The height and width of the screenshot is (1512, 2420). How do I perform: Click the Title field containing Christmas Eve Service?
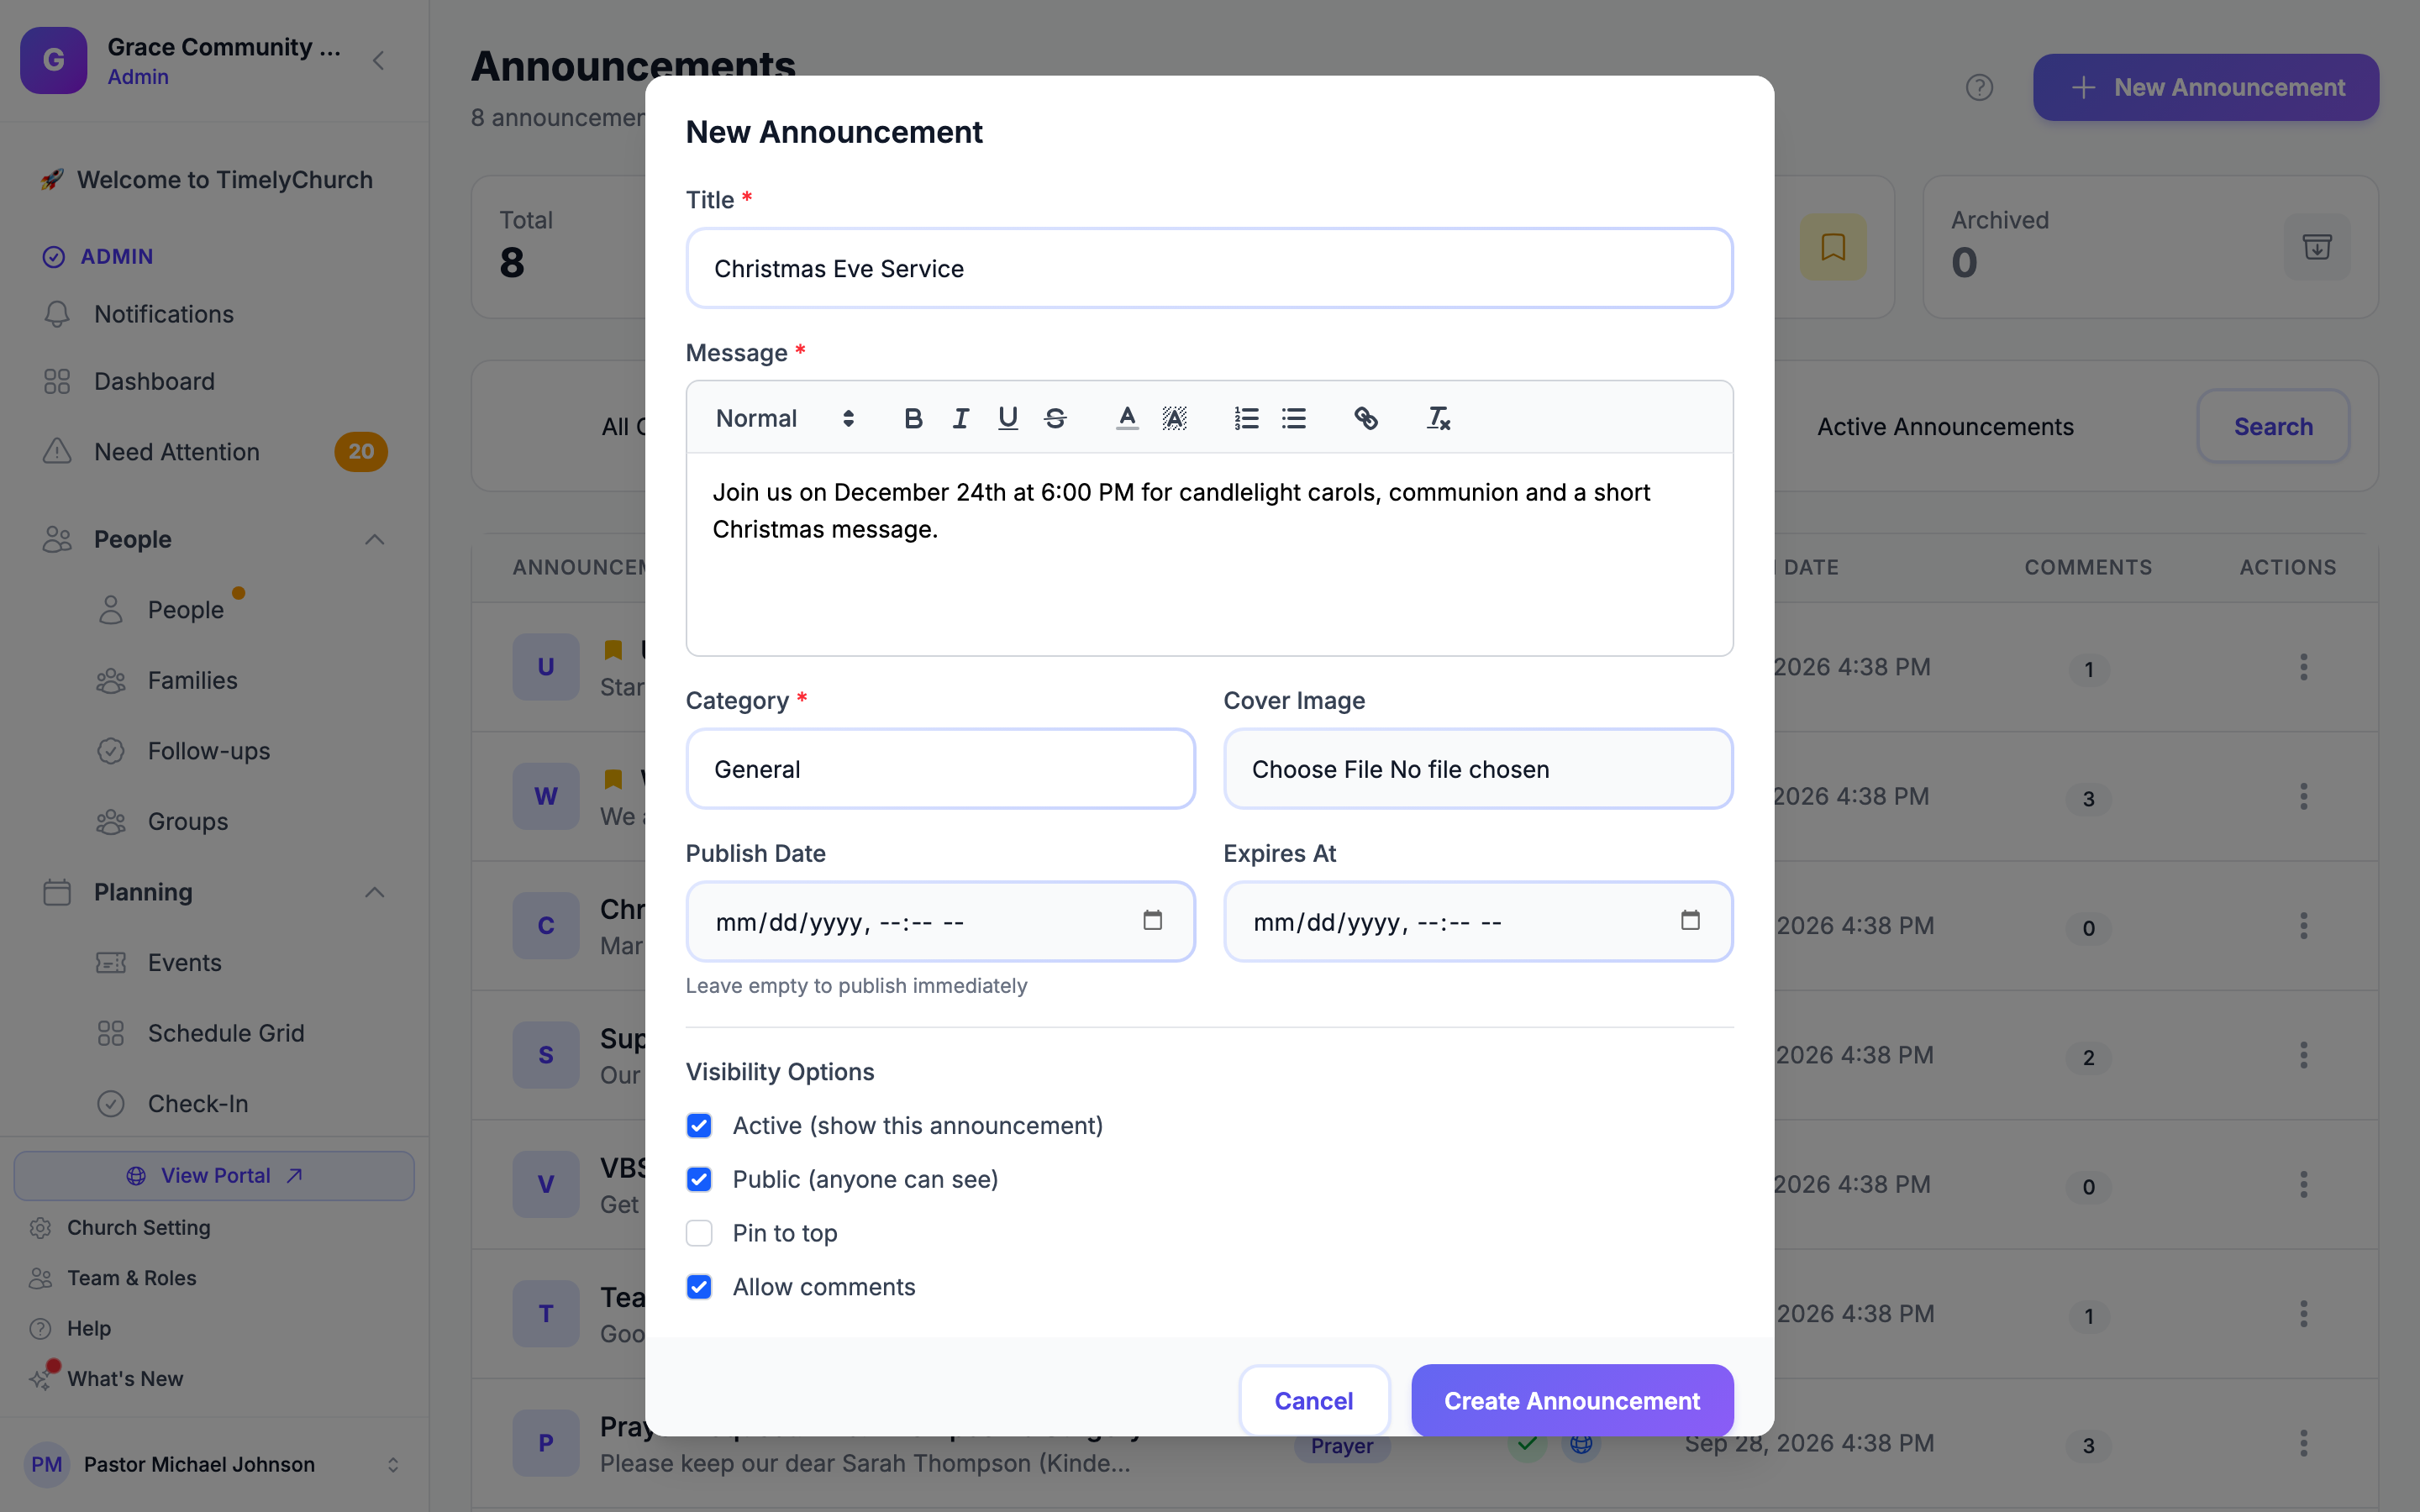(1209, 268)
